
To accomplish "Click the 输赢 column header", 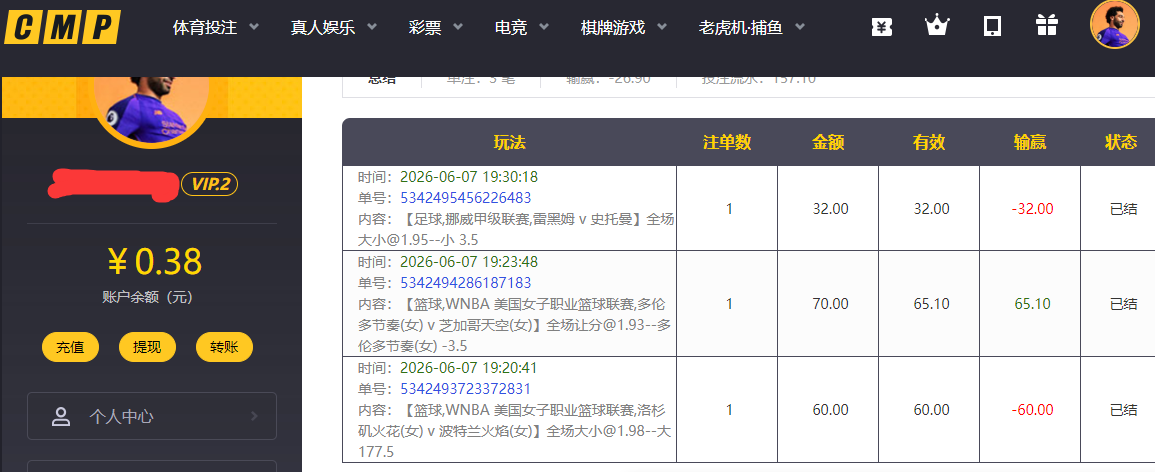I will tap(1030, 143).
